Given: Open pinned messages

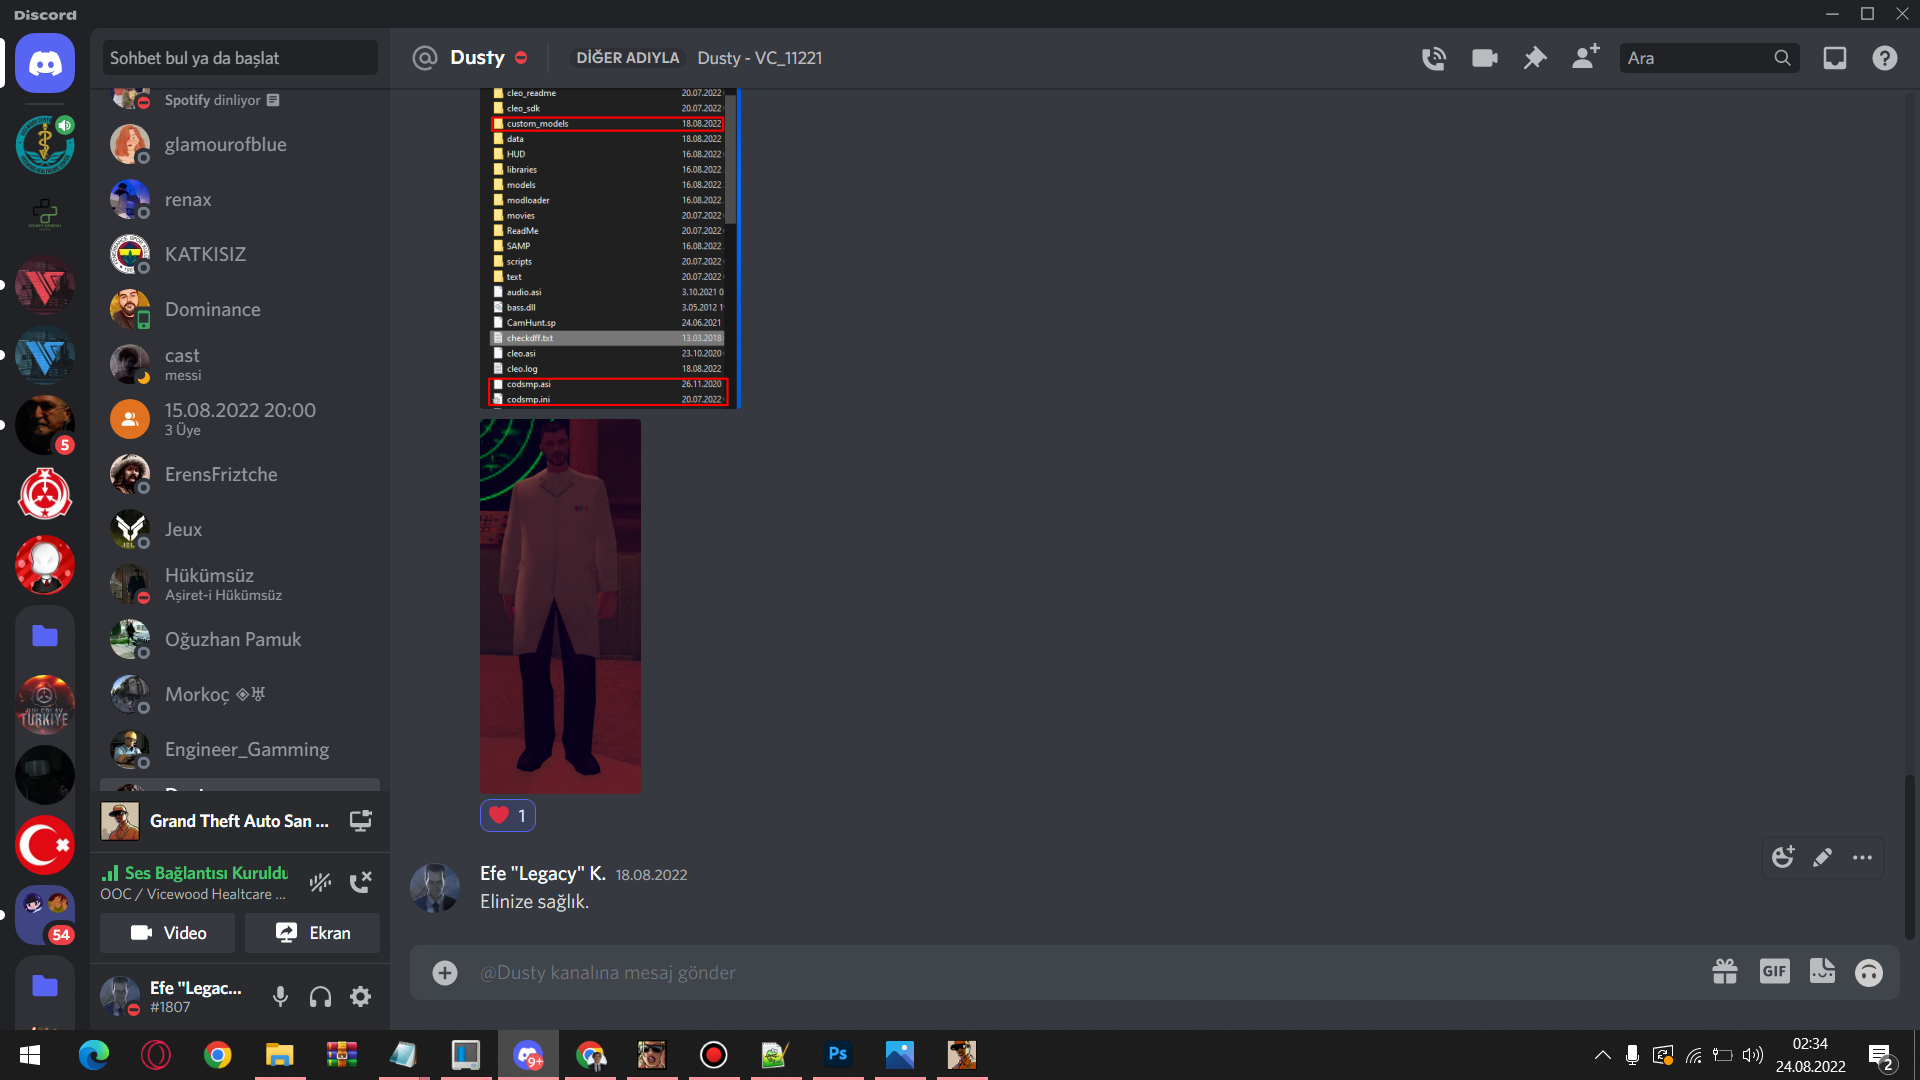Looking at the screenshot, I should click(x=1535, y=58).
